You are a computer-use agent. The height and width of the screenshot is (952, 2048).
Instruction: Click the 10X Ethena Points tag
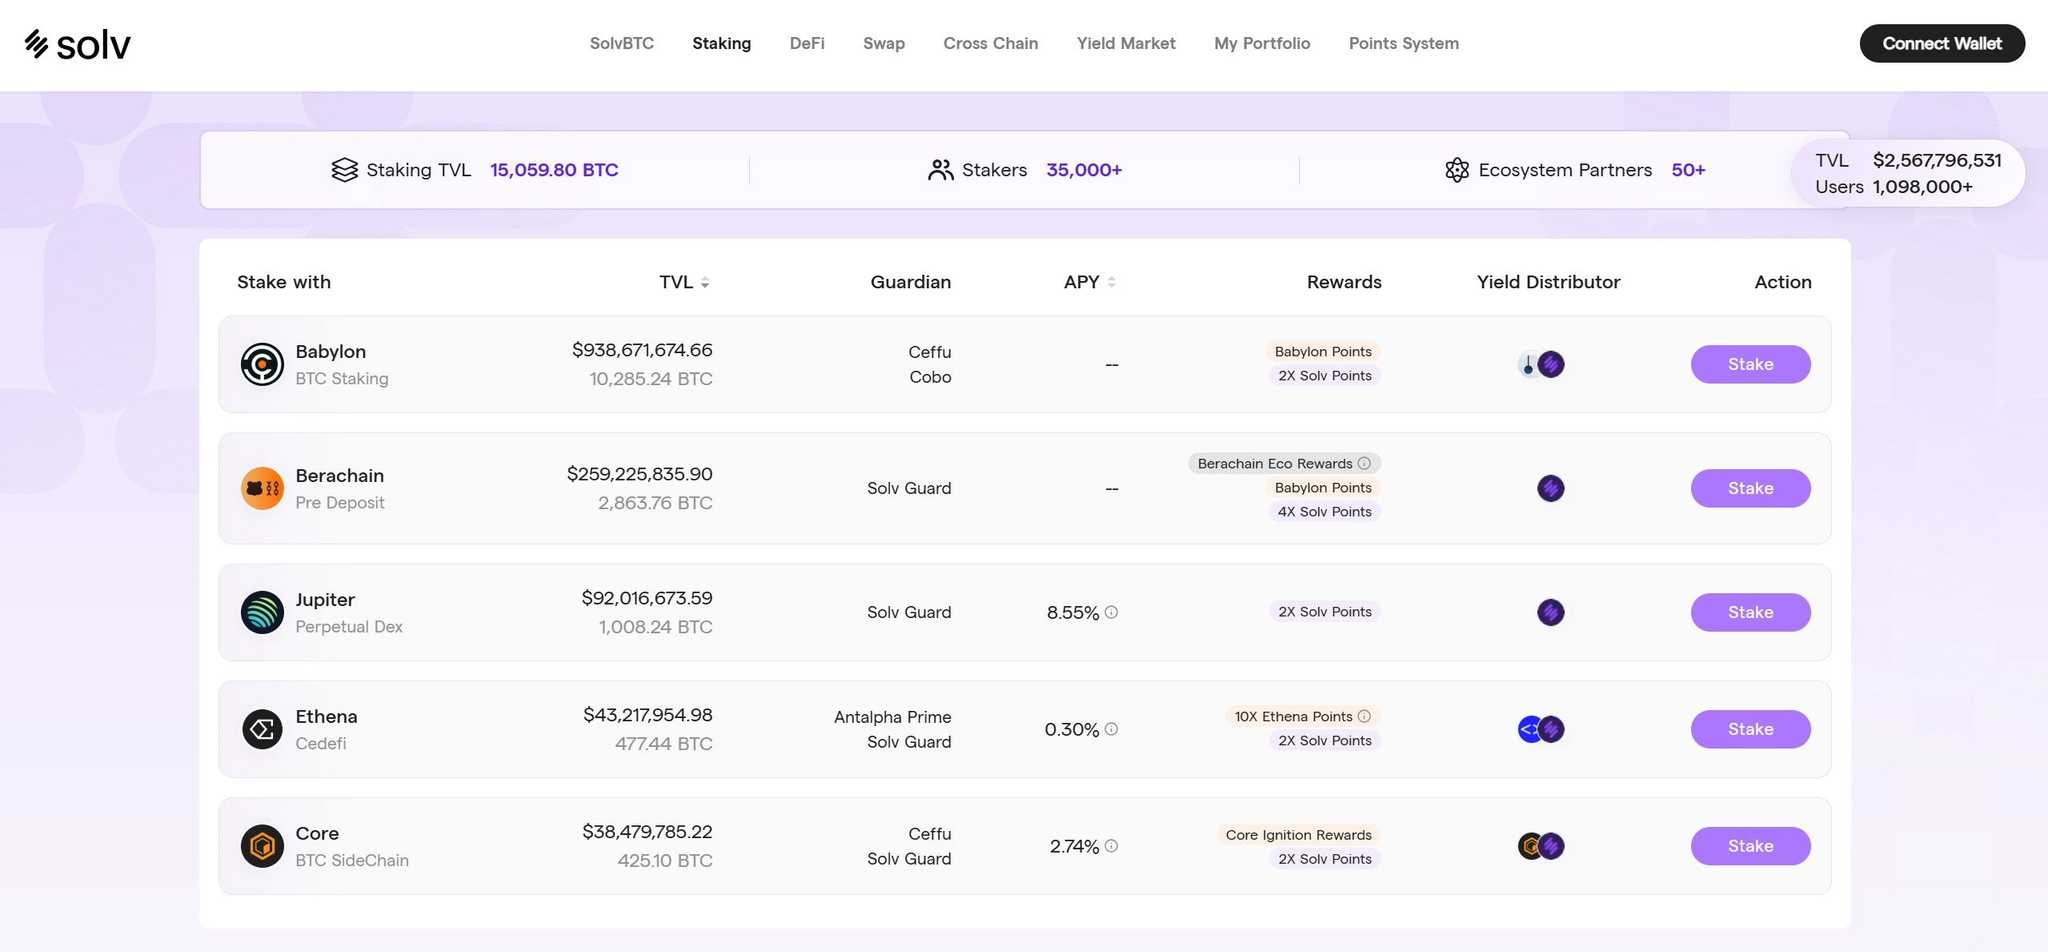click(1303, 716)
